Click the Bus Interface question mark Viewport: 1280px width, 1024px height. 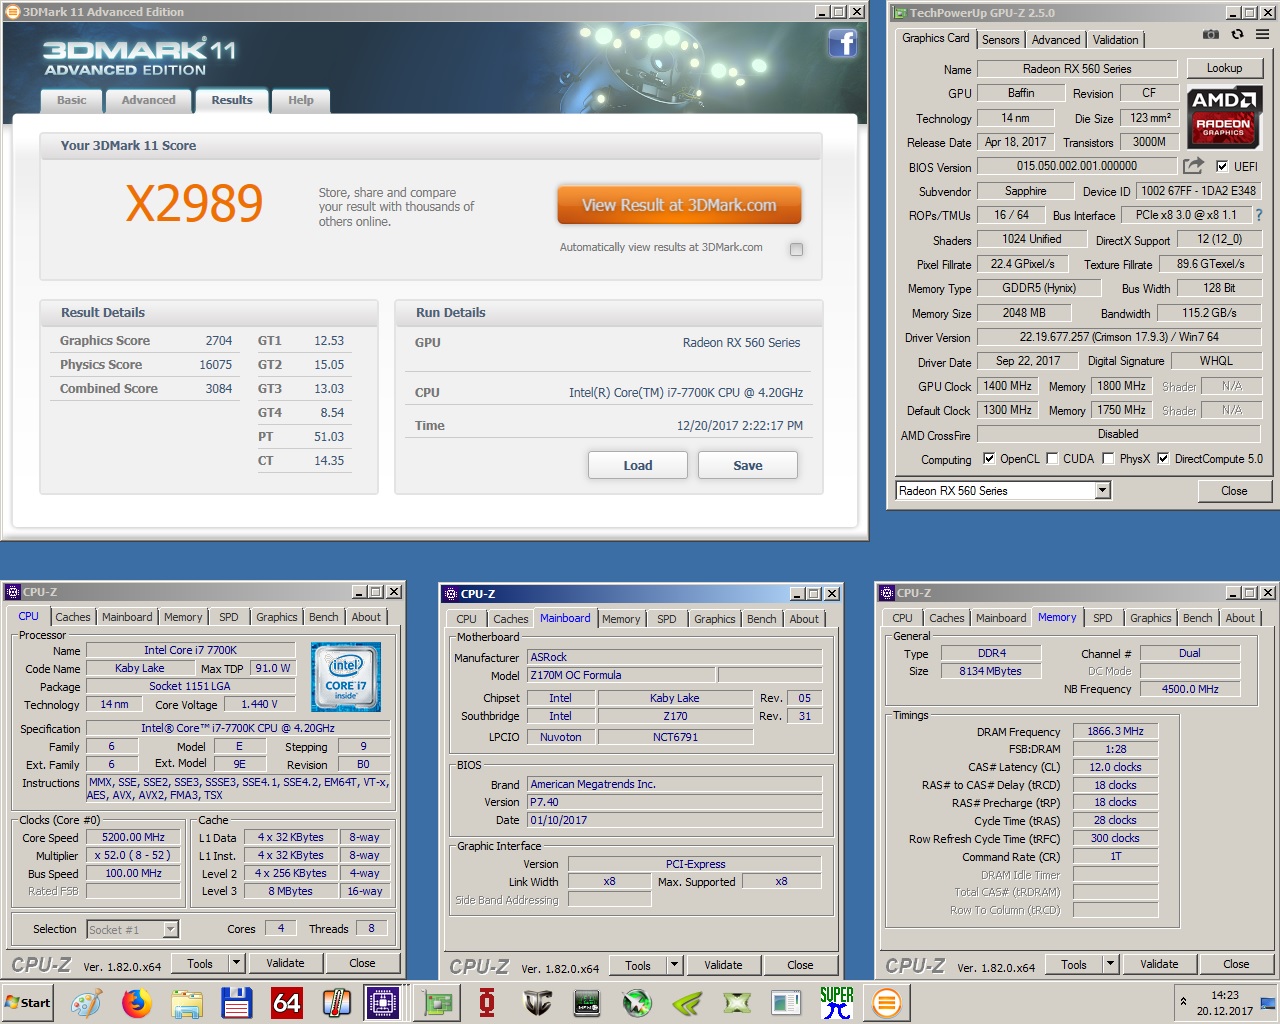[1259, 215]
